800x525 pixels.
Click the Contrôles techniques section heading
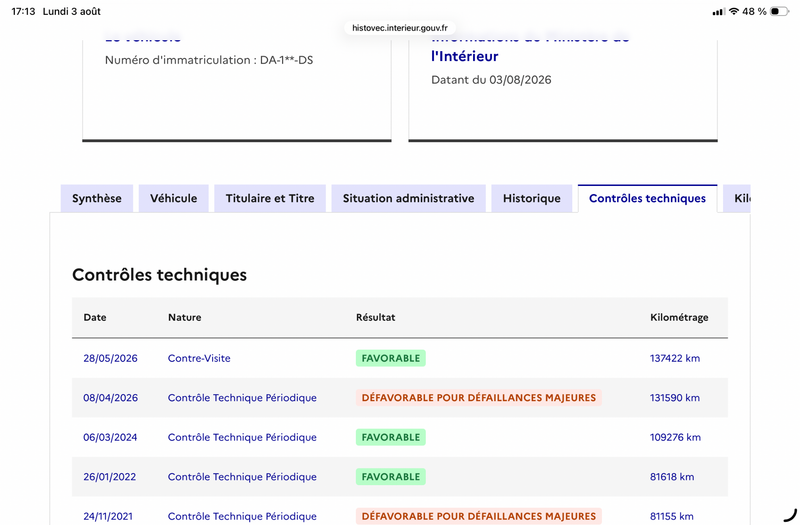[x=159, y=274]
